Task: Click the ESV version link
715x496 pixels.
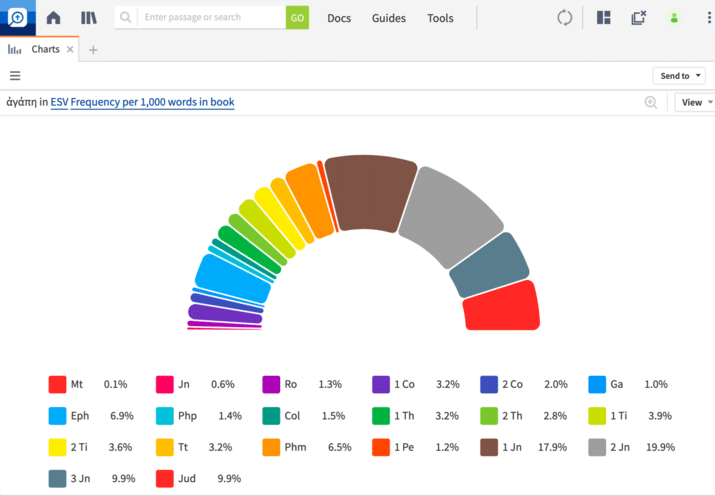Action: click(x=59, y=102)
